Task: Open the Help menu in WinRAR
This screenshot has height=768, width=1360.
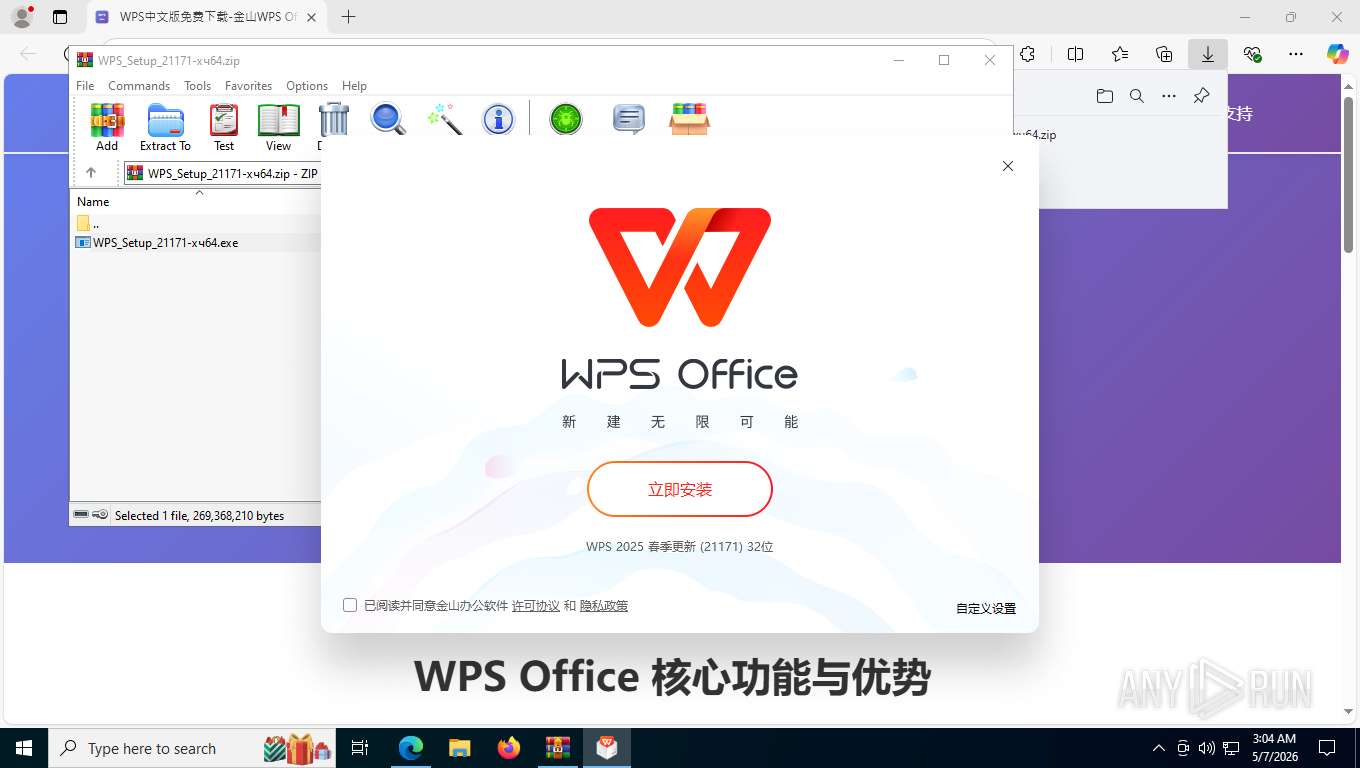Action: 354,86
